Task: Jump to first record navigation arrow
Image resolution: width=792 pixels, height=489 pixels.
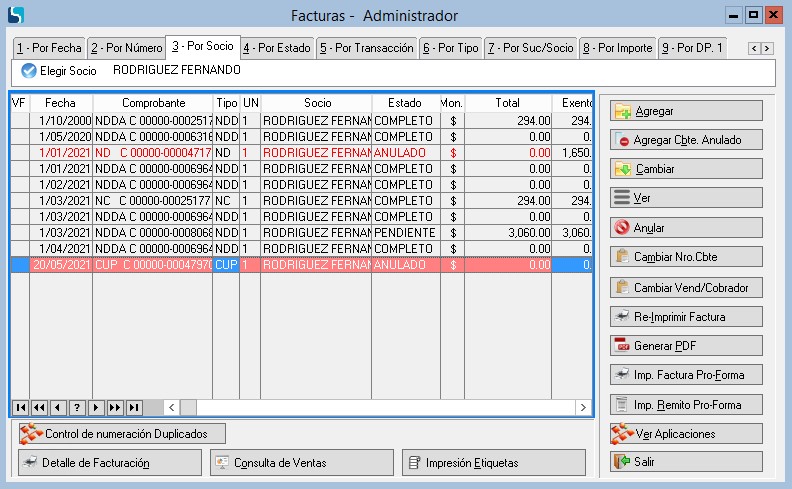Action: click(20, 407)
